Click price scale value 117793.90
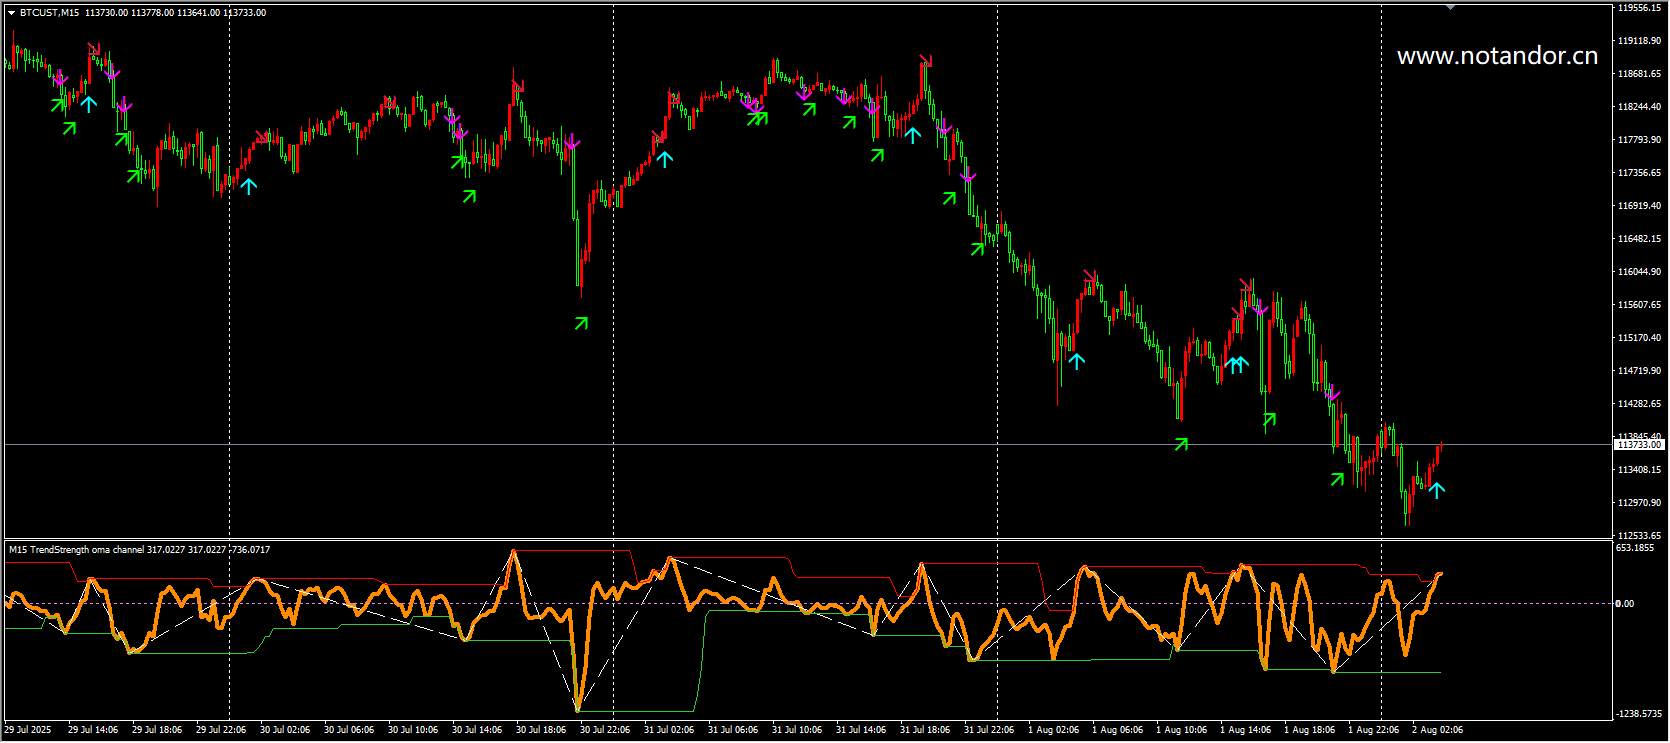The height and width of the screenshot is (743, 1670). coord(1640,140)
